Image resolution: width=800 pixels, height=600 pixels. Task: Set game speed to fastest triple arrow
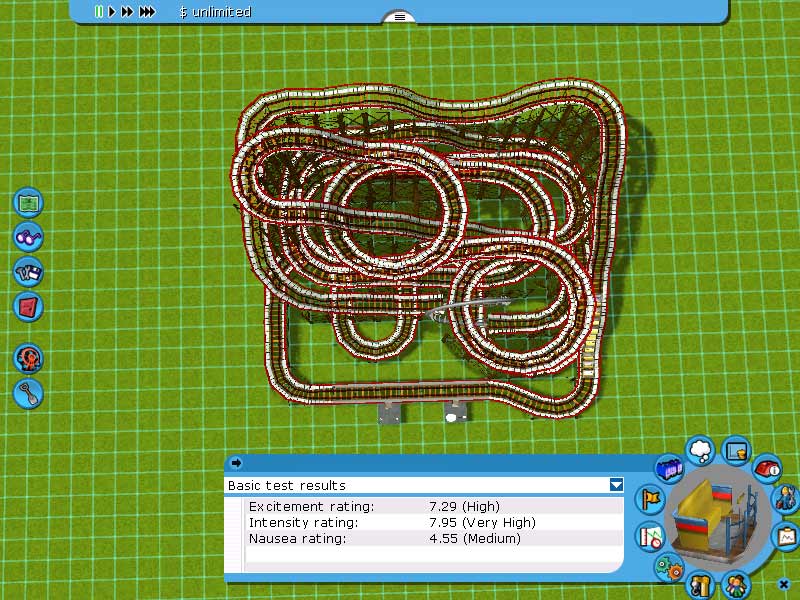(x=147, y=11)
